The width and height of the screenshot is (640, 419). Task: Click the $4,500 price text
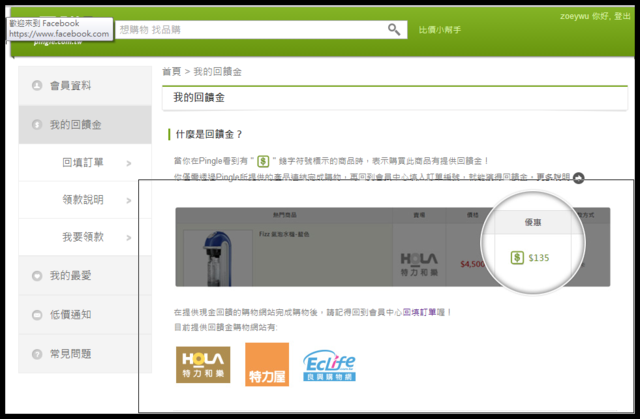pyautogui.click(x=472, y=264)
